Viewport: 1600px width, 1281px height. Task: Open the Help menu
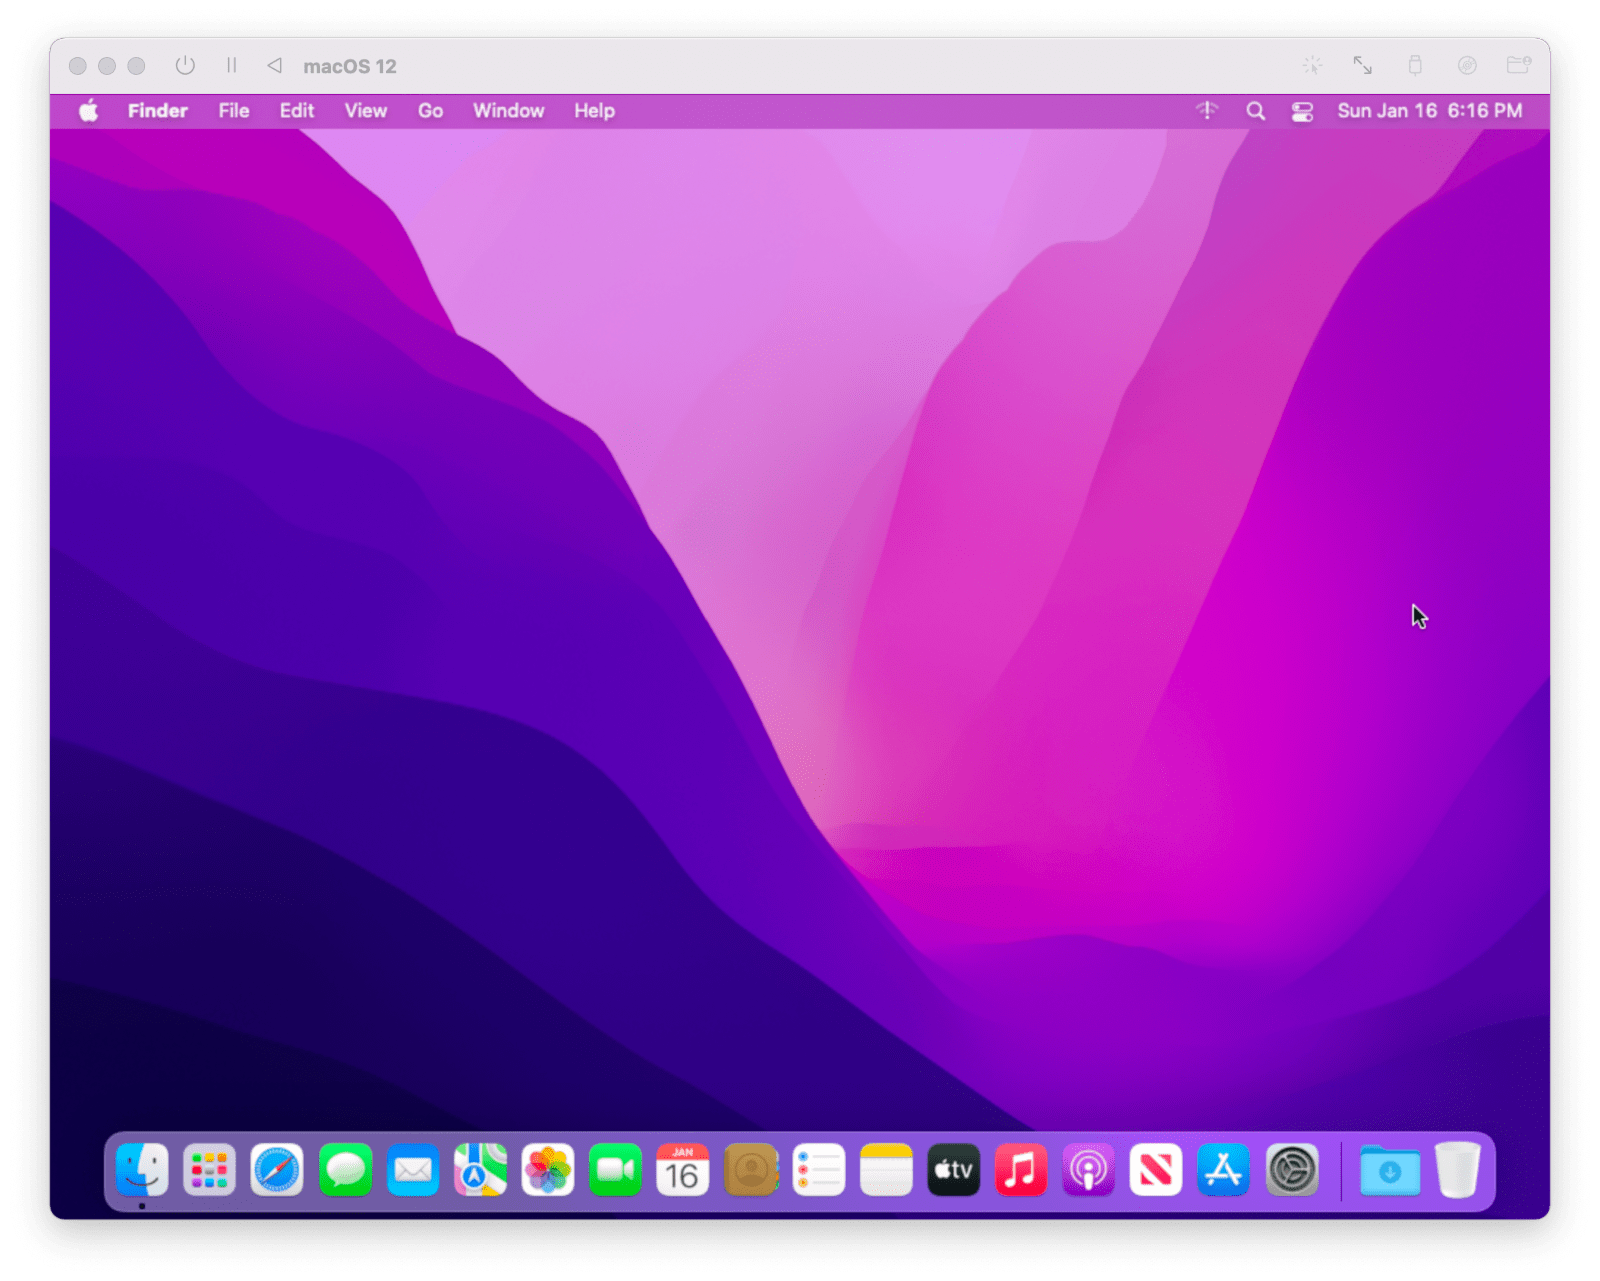coord(594,111)
